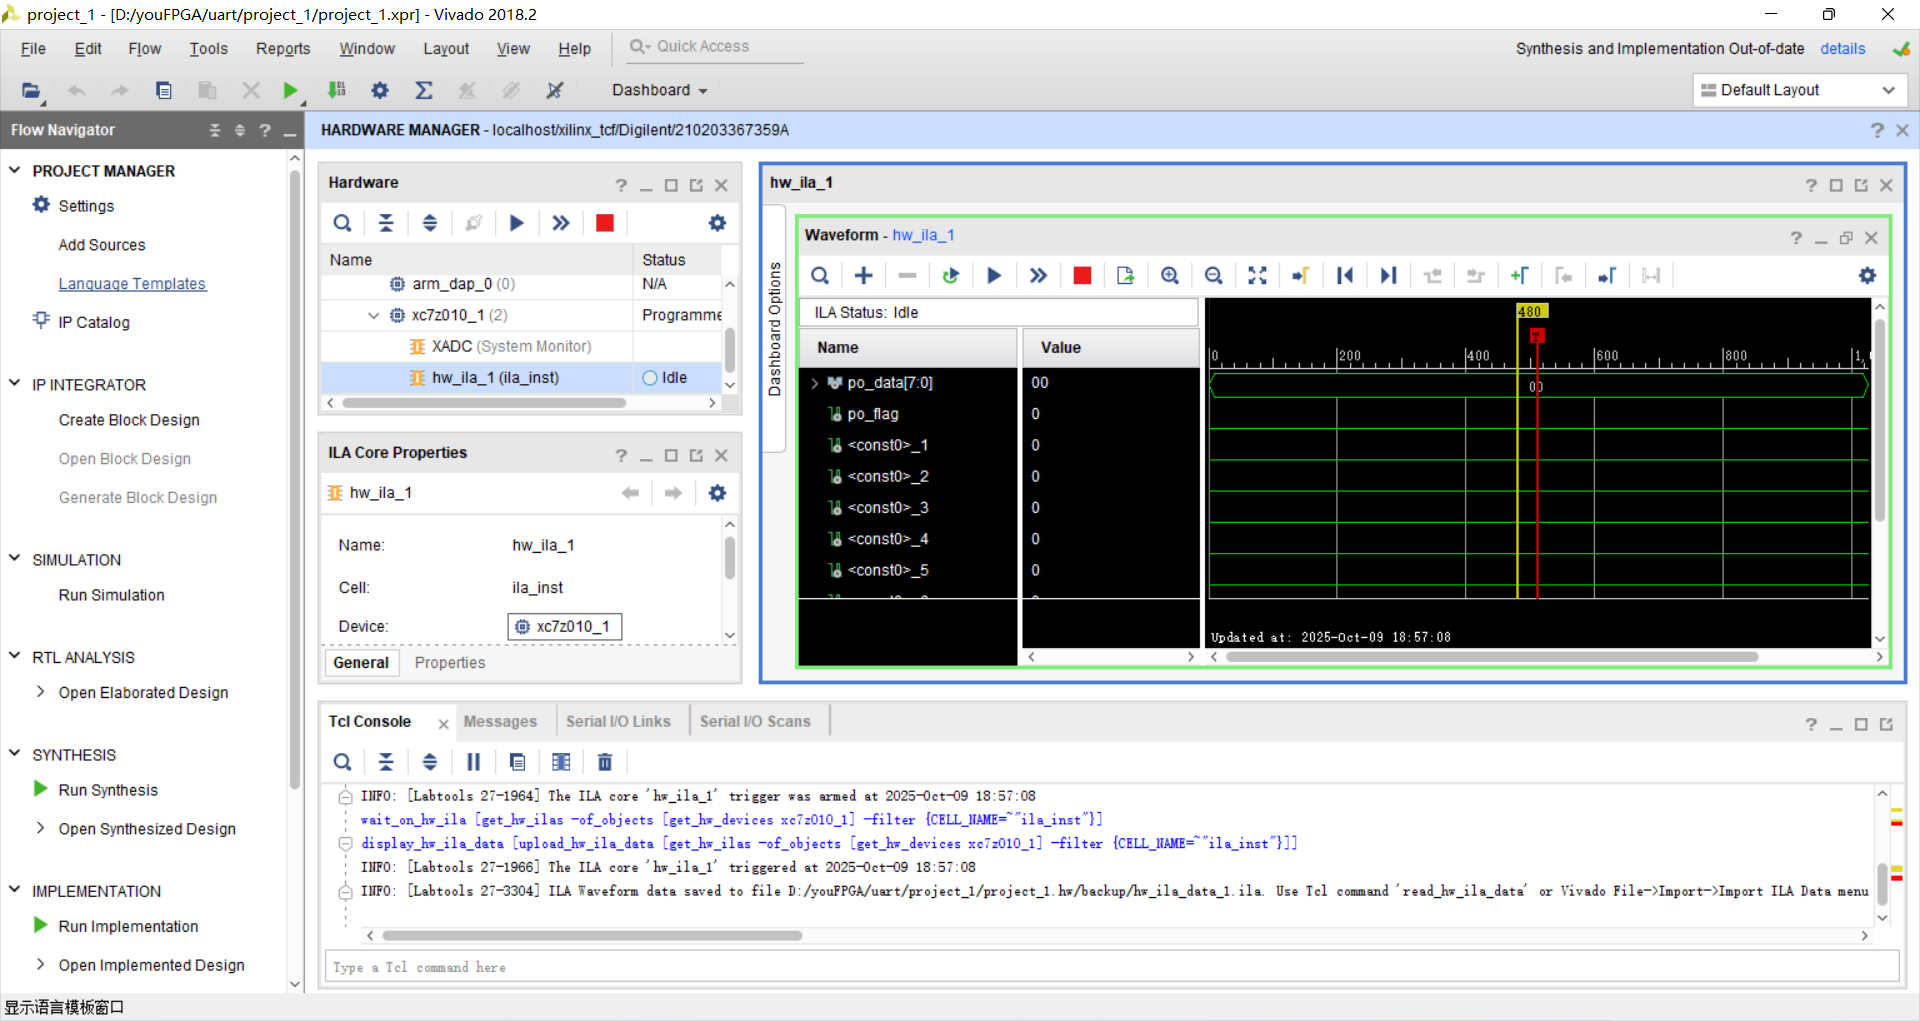Image resolution: width=1920 pixels, height=1021 pixels.
Task: Click the red trigger marker in the waveform
Action: pos(1537,335)
